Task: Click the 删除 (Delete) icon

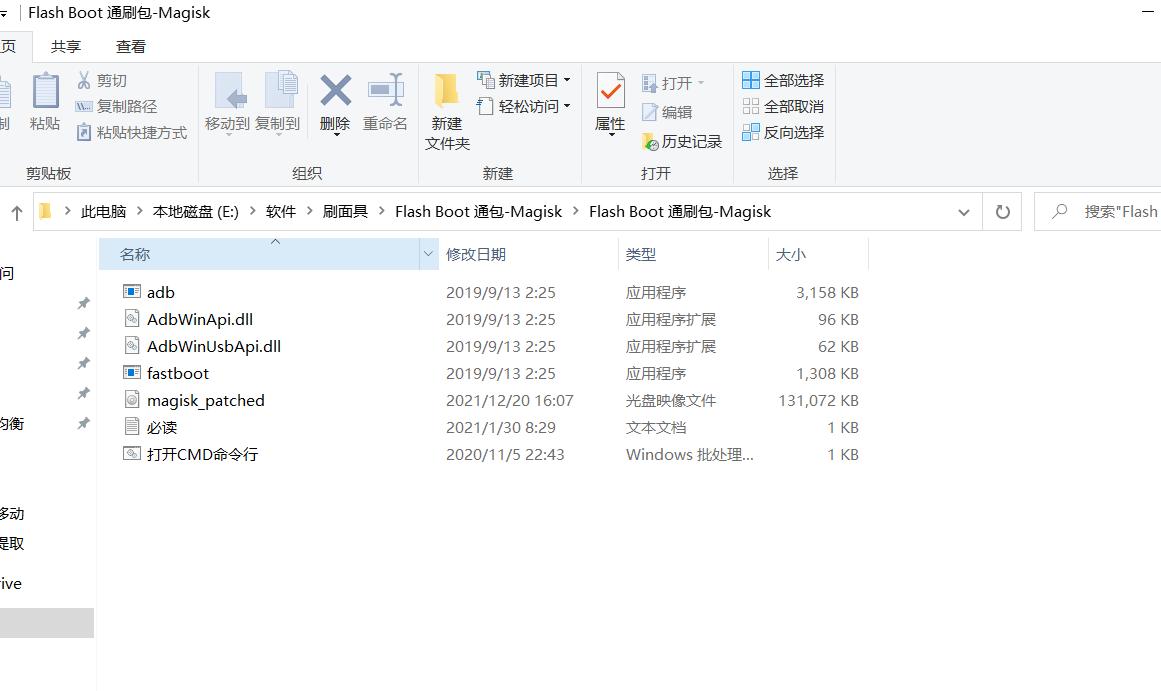Action: [334, 100]
